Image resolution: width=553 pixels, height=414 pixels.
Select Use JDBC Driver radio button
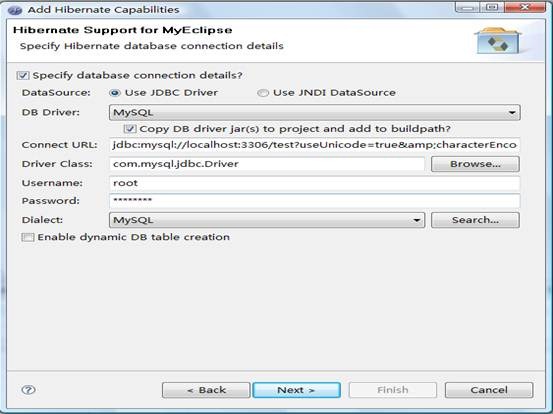(x=115, y=93)
